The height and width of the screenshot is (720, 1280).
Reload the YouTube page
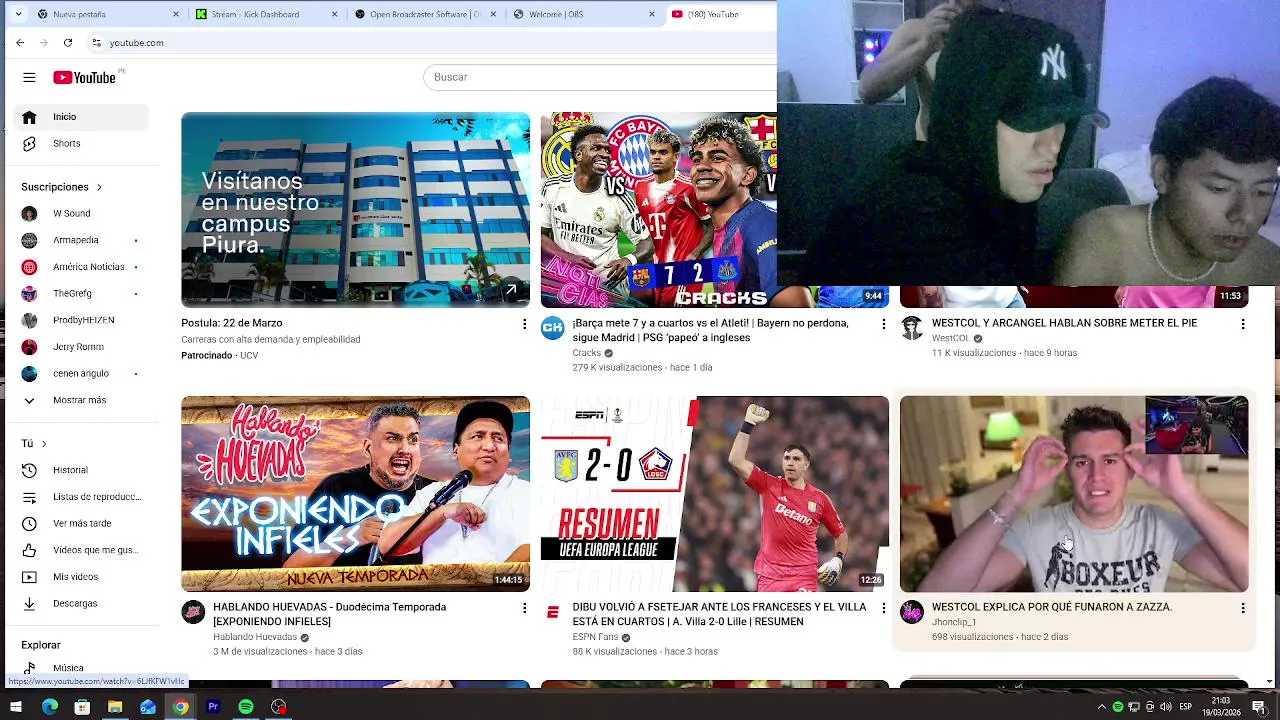click(x=67, y=43)
